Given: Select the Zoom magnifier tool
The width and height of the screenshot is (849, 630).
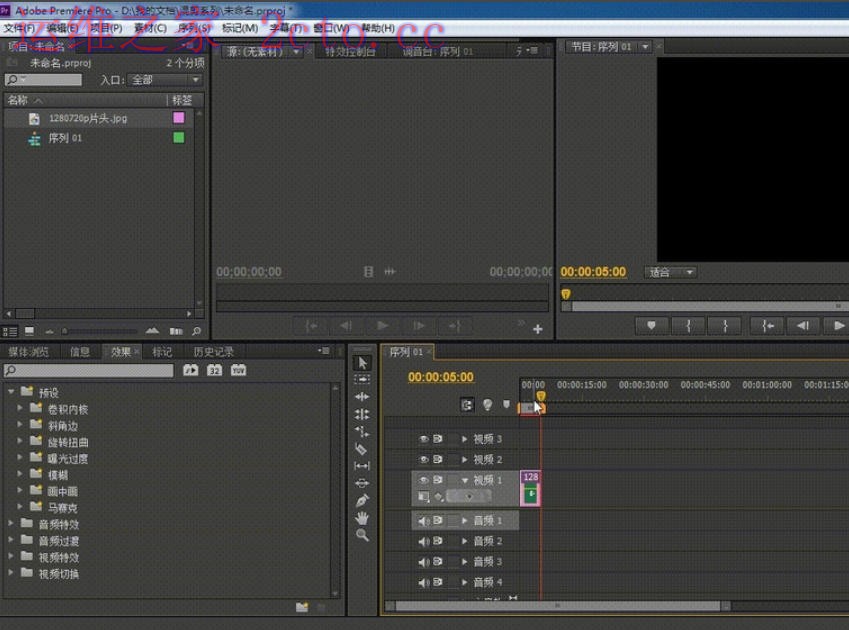Looking at the screenshot, I should point(362,535).
